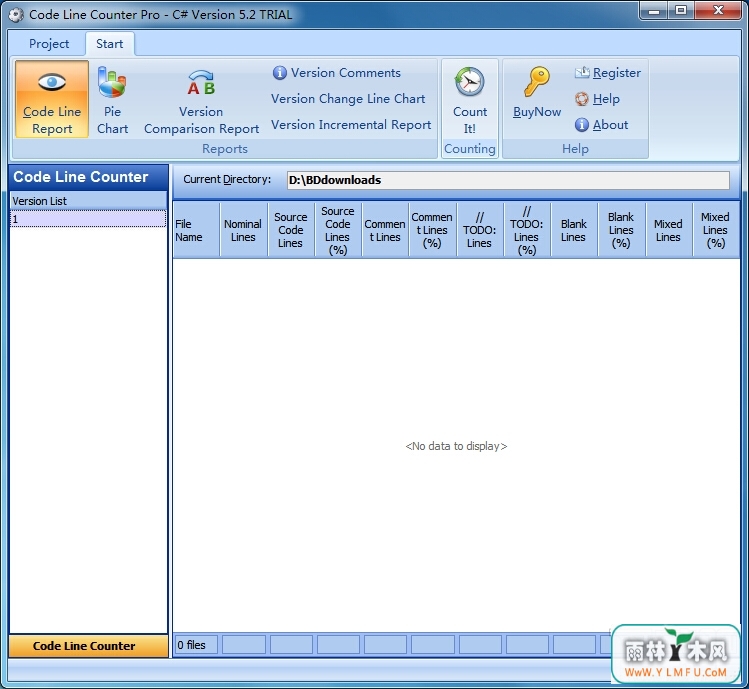
Task: Maximize the Code Line Counter Pro window
Action: (681, 11)
